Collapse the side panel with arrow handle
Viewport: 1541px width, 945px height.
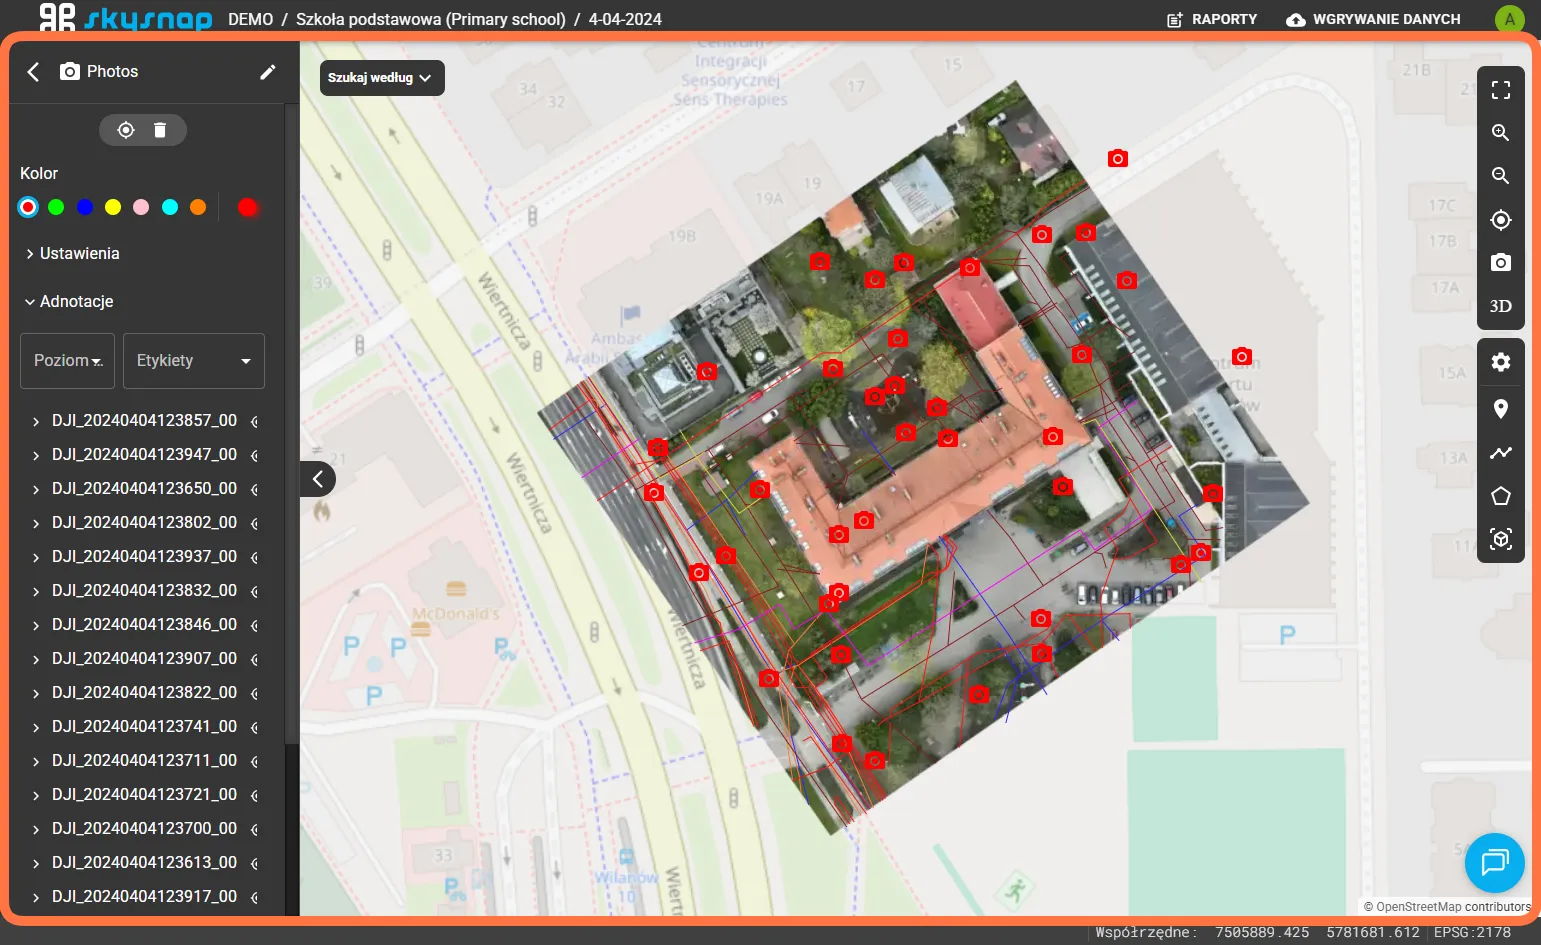click(317, 479)
